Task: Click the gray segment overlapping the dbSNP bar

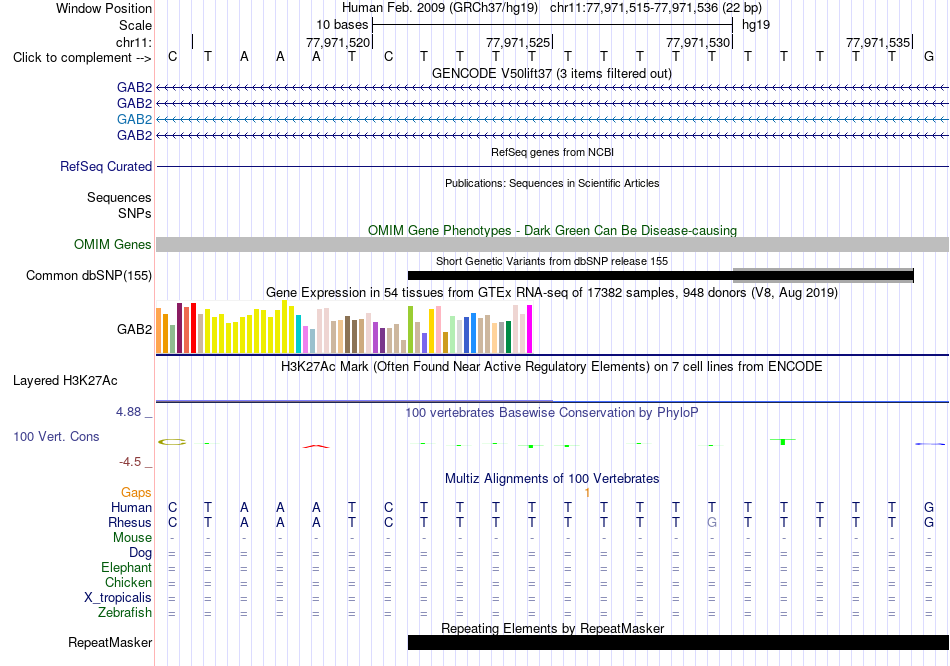Action: click(823, 276)
